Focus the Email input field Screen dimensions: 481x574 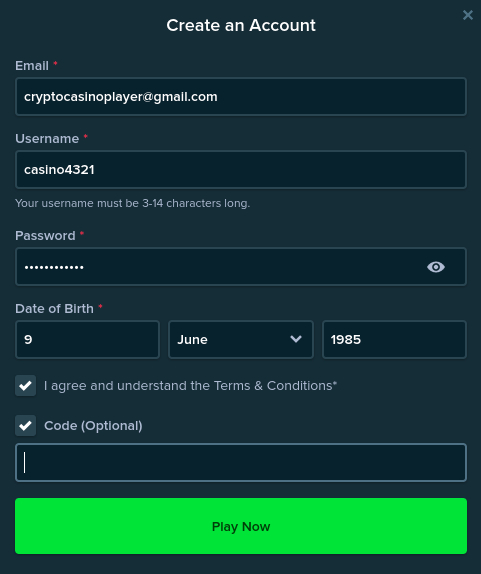pyautogui.click(x=241, y=97)
